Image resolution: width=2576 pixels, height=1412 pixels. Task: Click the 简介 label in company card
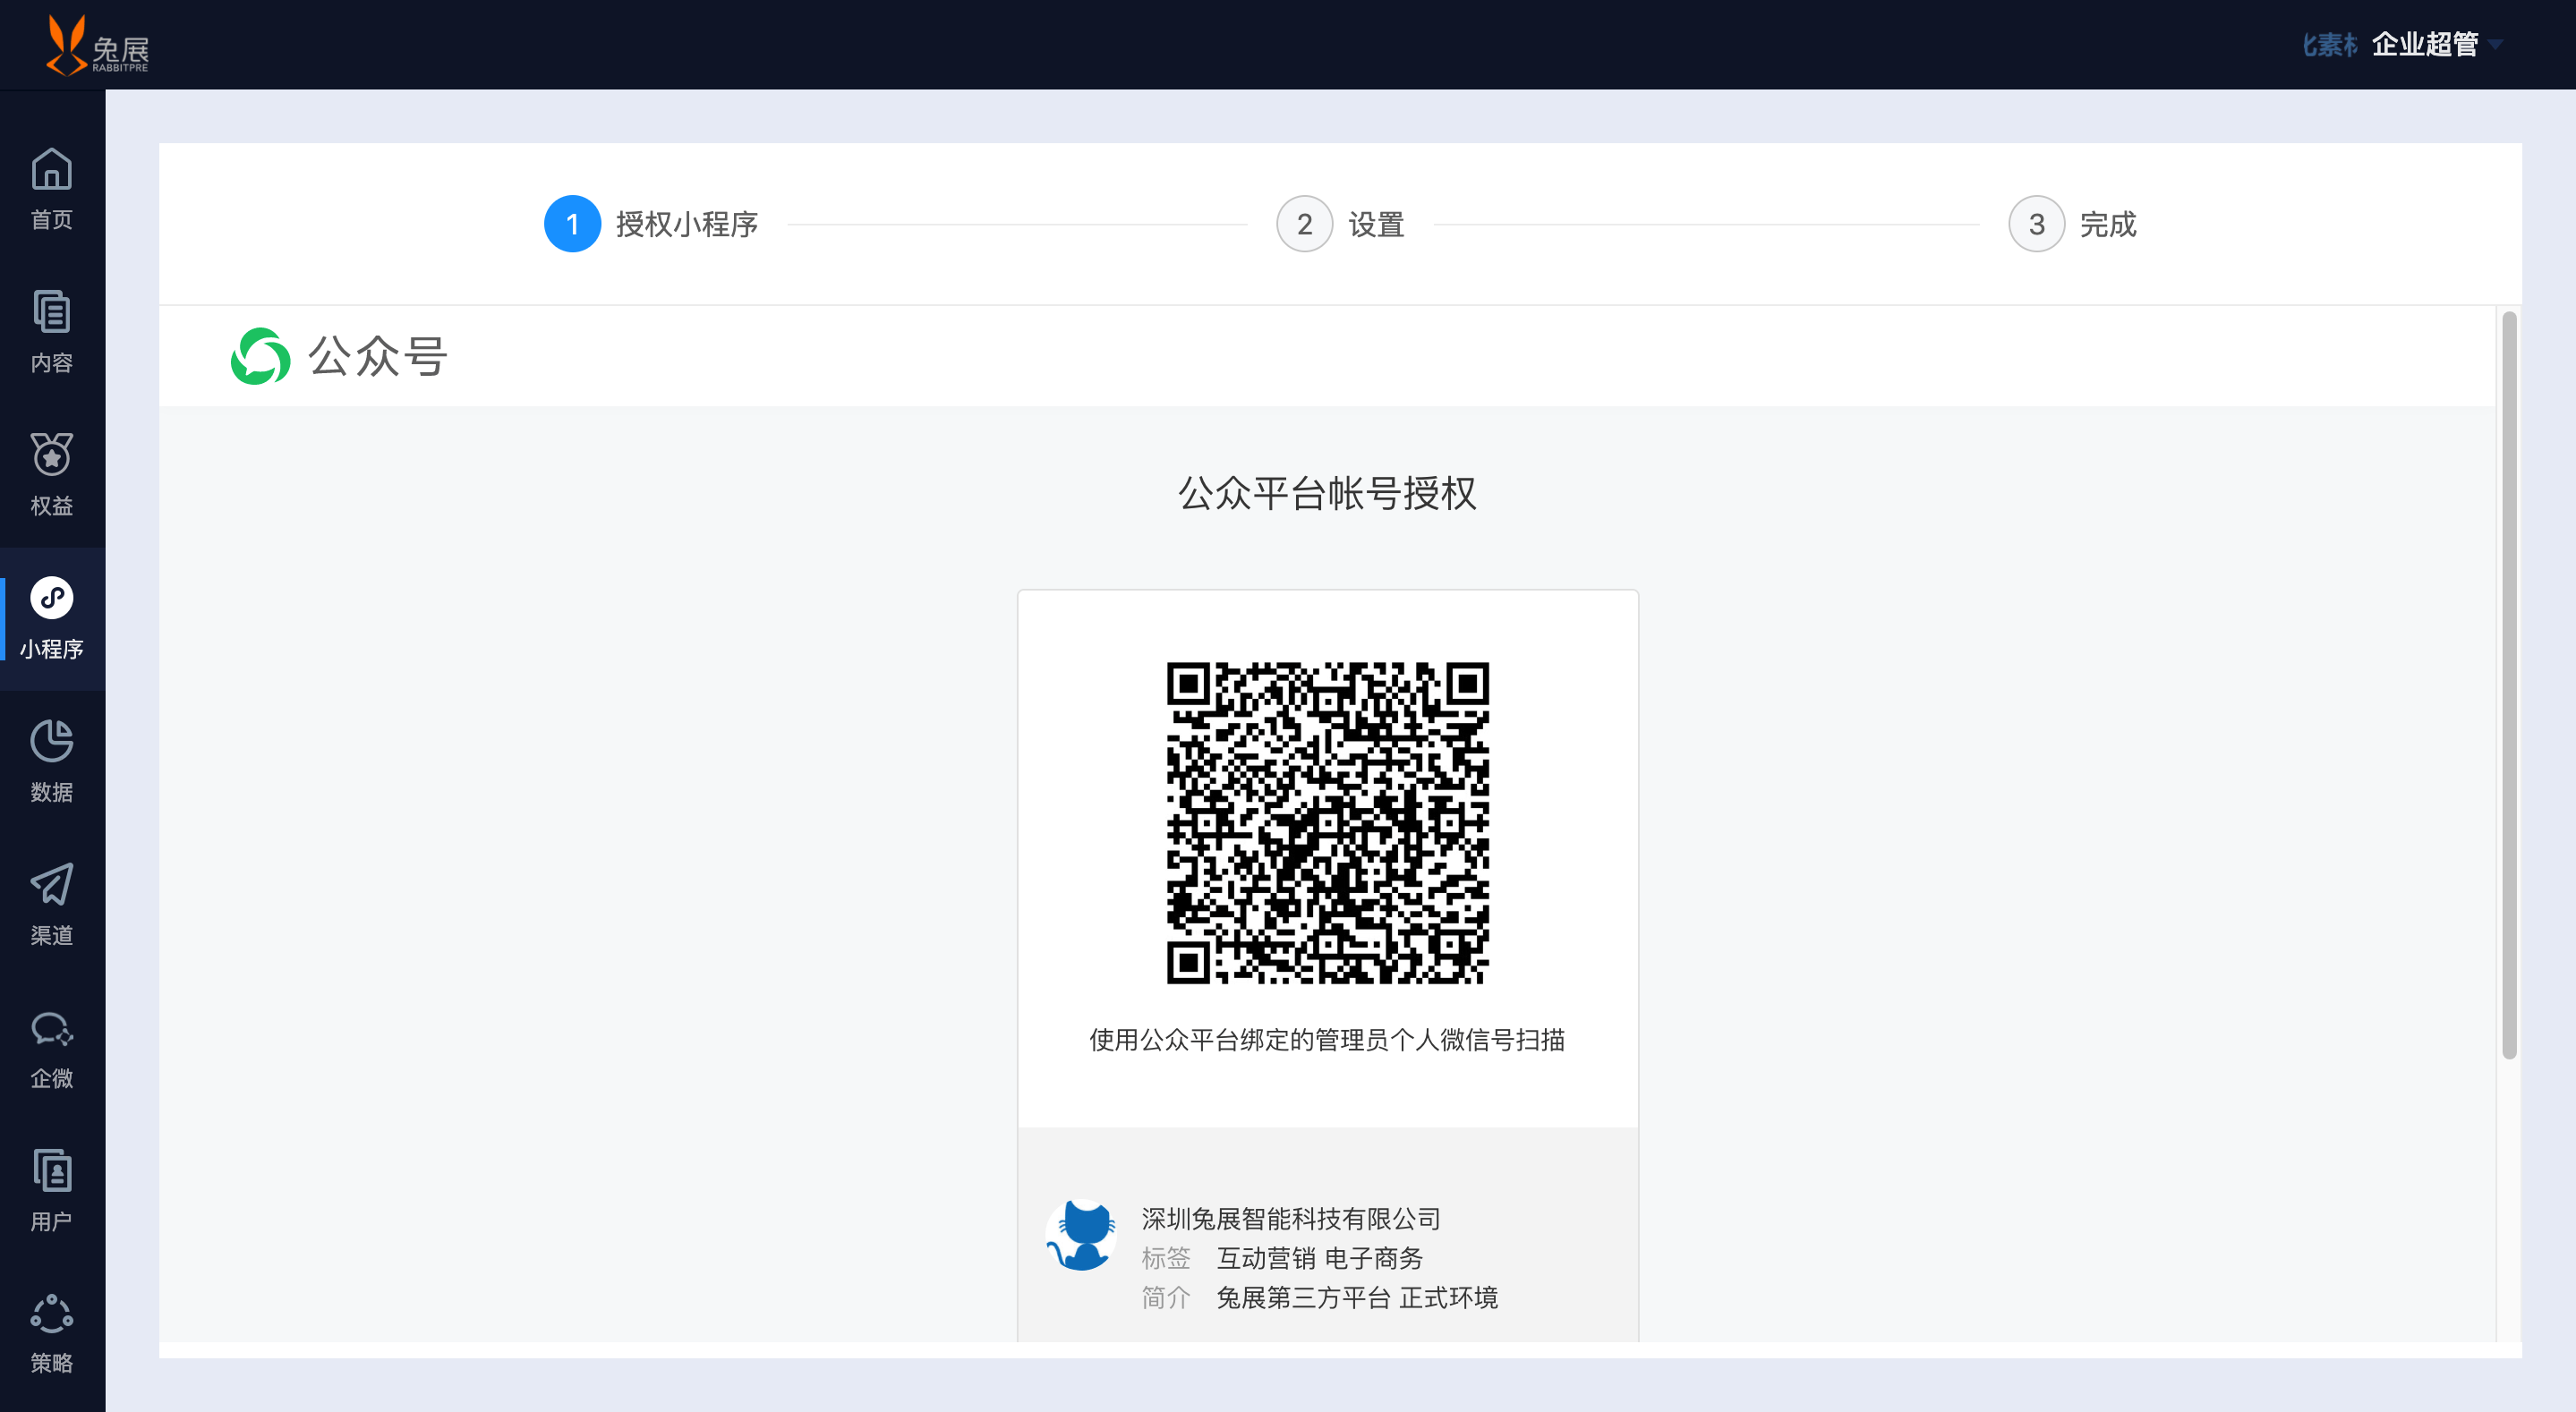pos(1166,1298)
